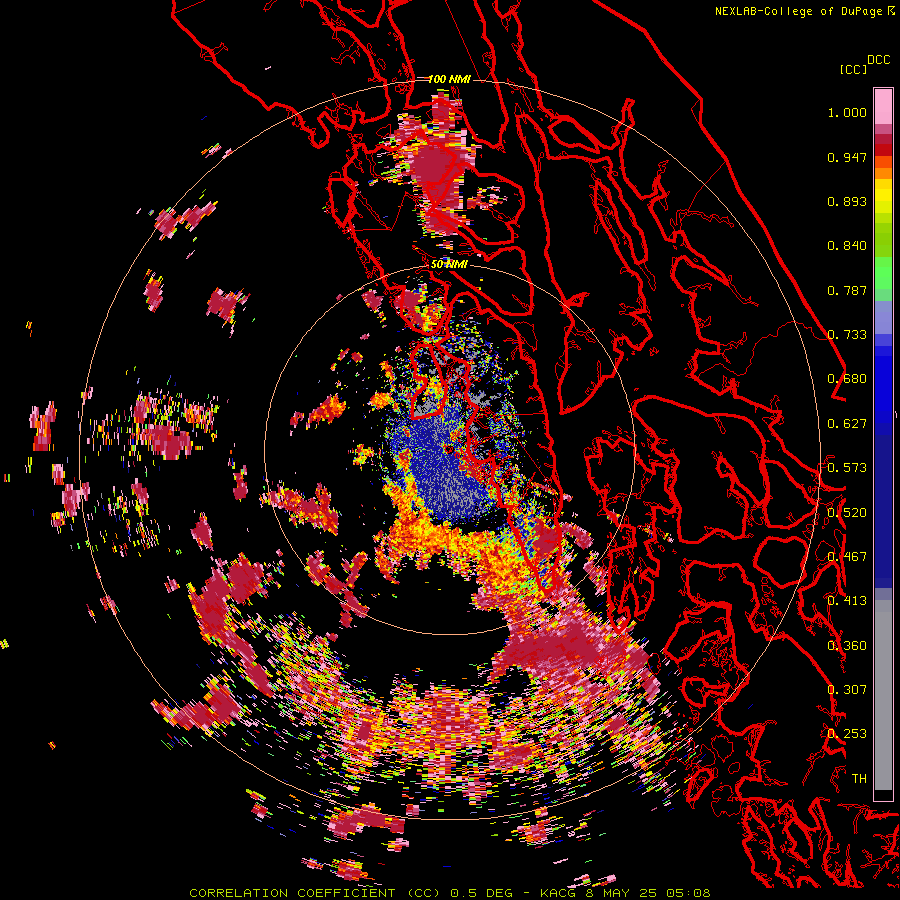Click the 0.360 legend value
The width and height of the screenshot is (900, 900).
tap(847, 646)
